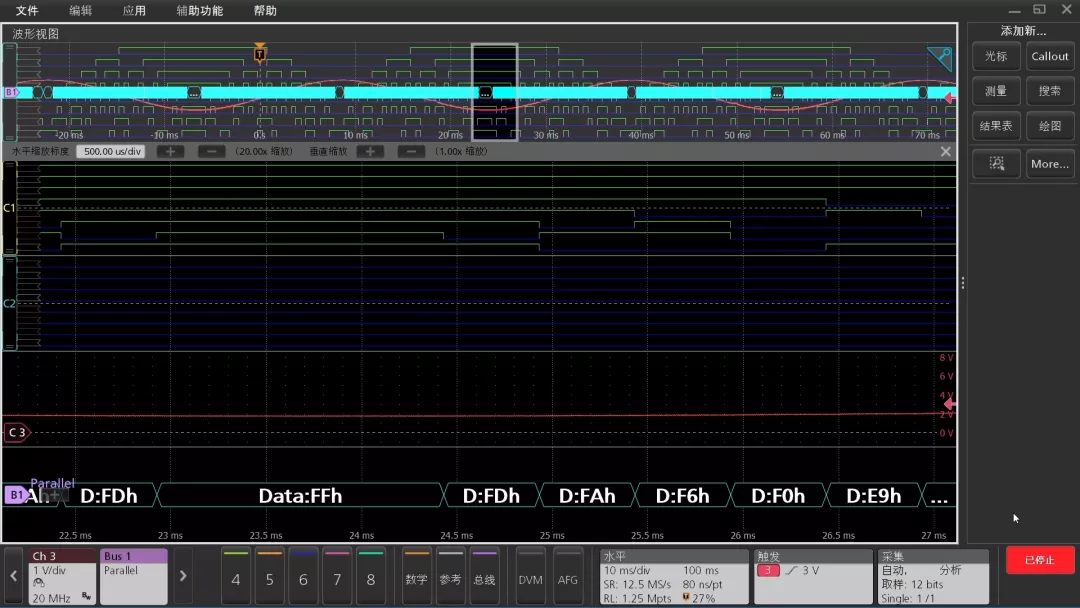Click the zoom box icon beside More

996,163
